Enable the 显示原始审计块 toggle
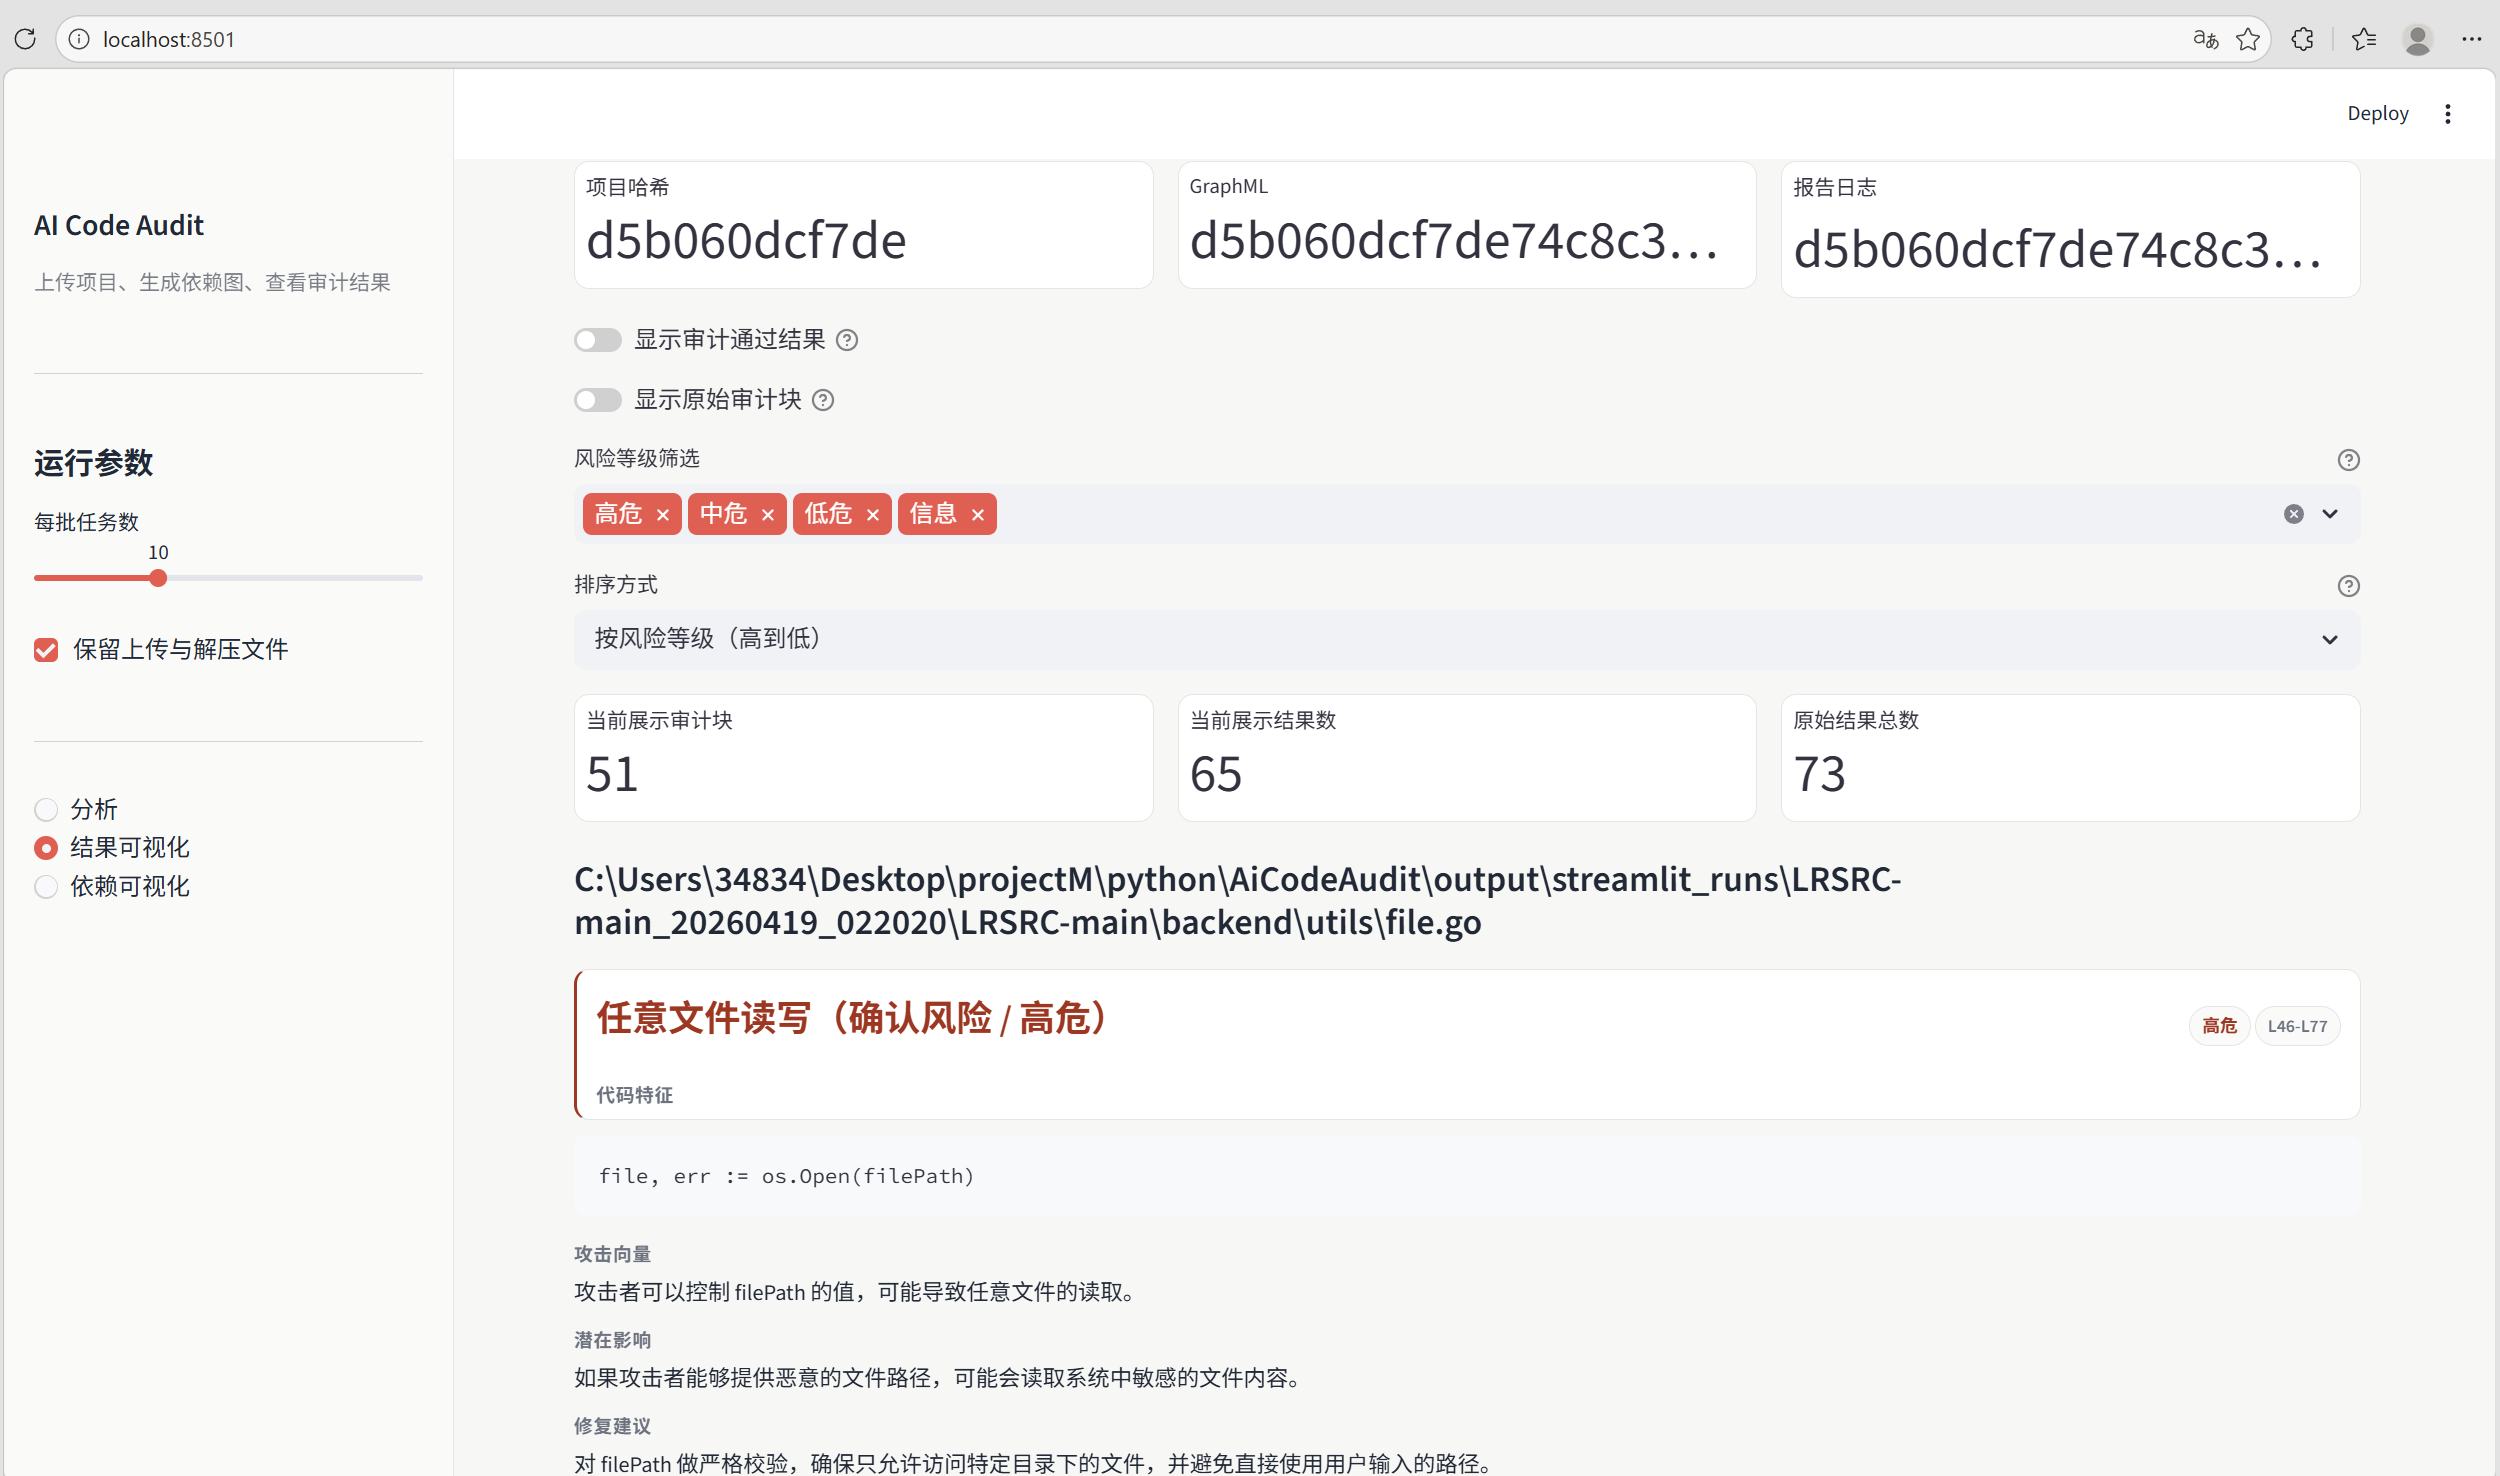Screen dimensions: 2500x1476 pos(598,400)
